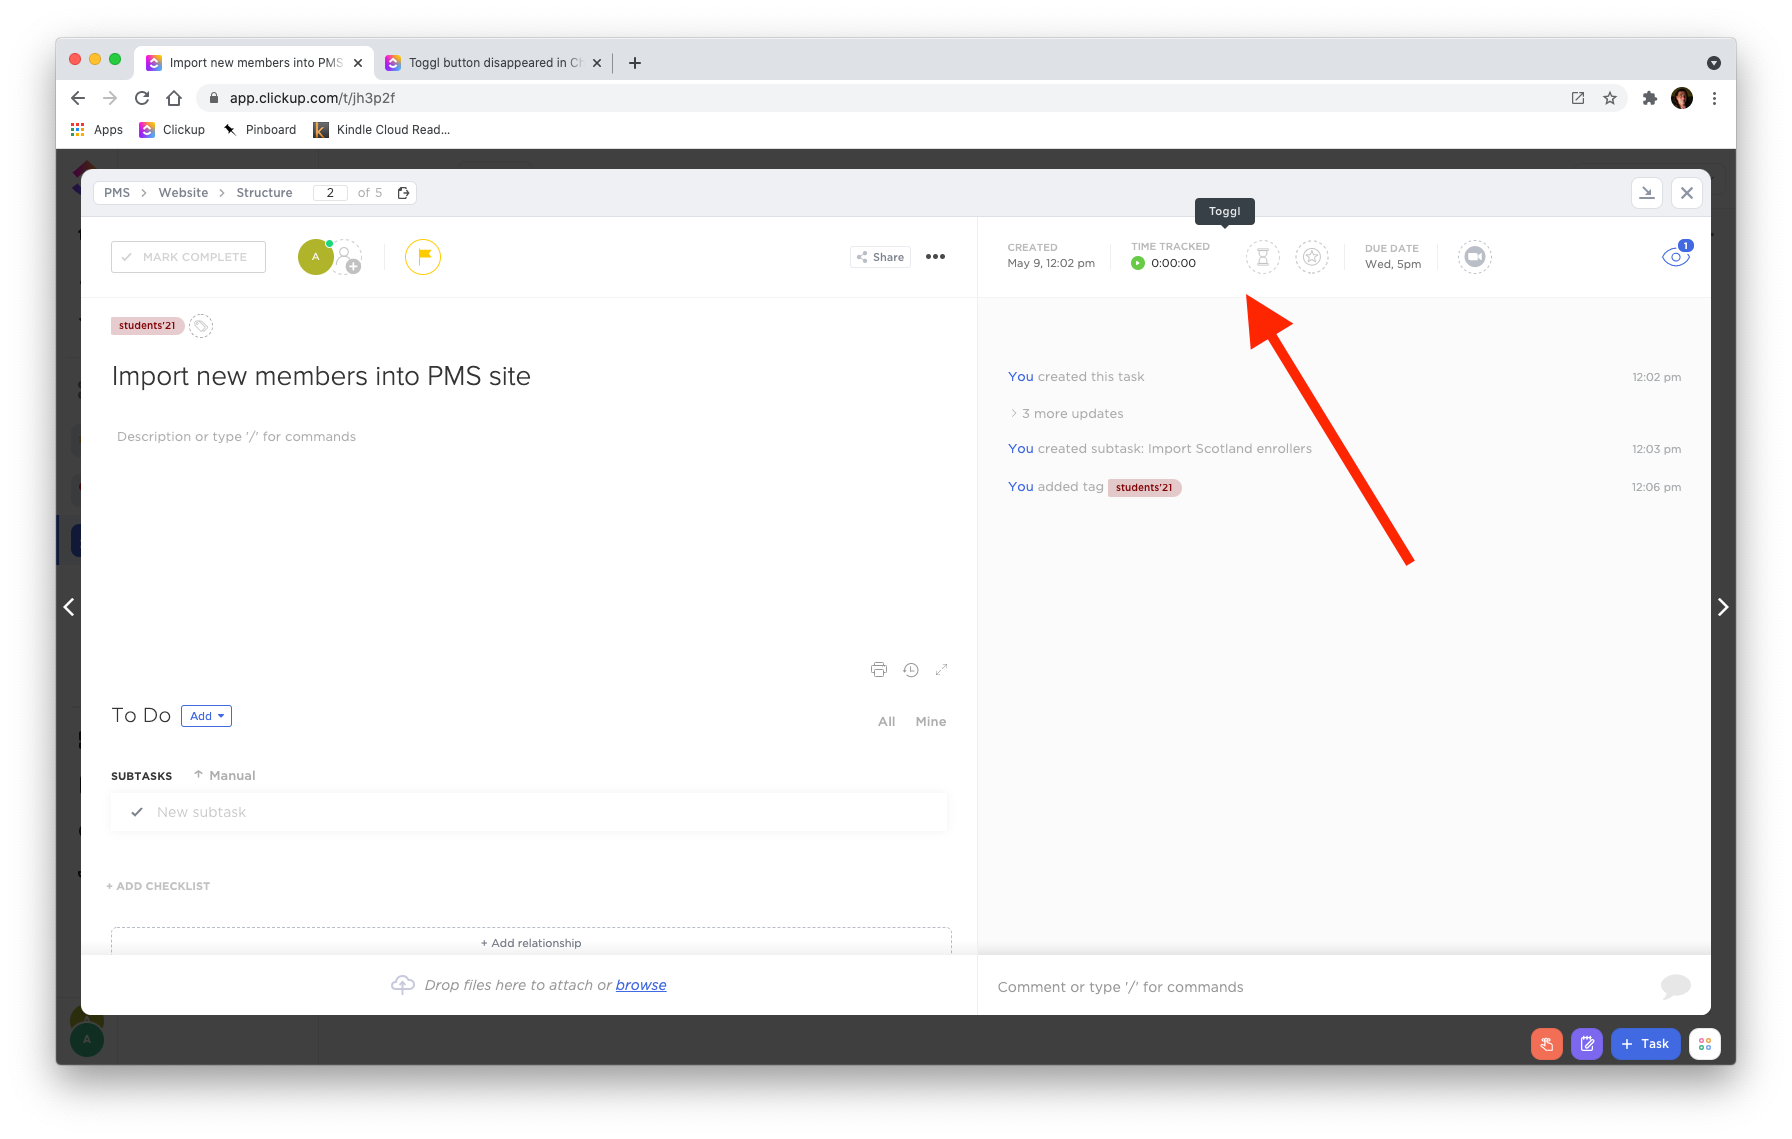
Task: Open the To Do Add dropdown
Action: 206,716
